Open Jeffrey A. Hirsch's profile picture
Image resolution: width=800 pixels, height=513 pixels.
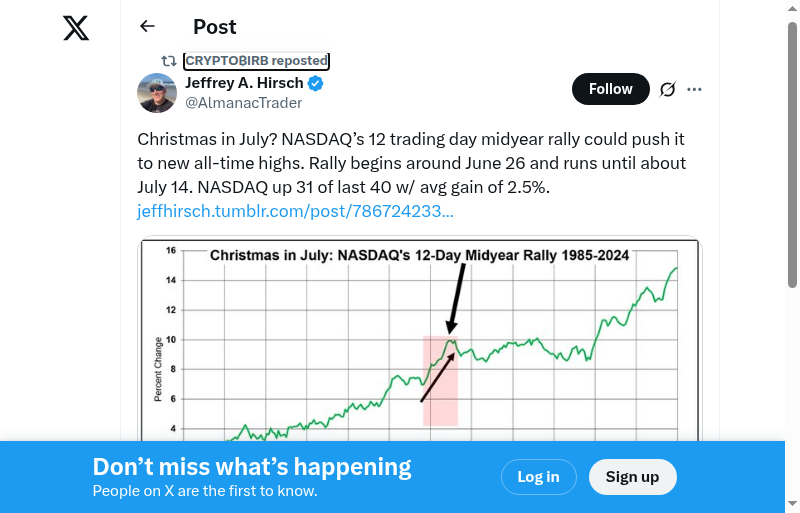coord(157,93)
